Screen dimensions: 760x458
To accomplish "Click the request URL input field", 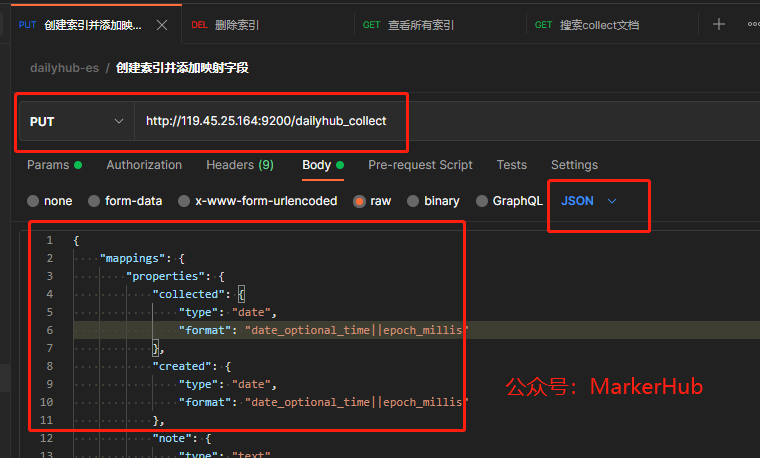I will [x=446, y=121].
